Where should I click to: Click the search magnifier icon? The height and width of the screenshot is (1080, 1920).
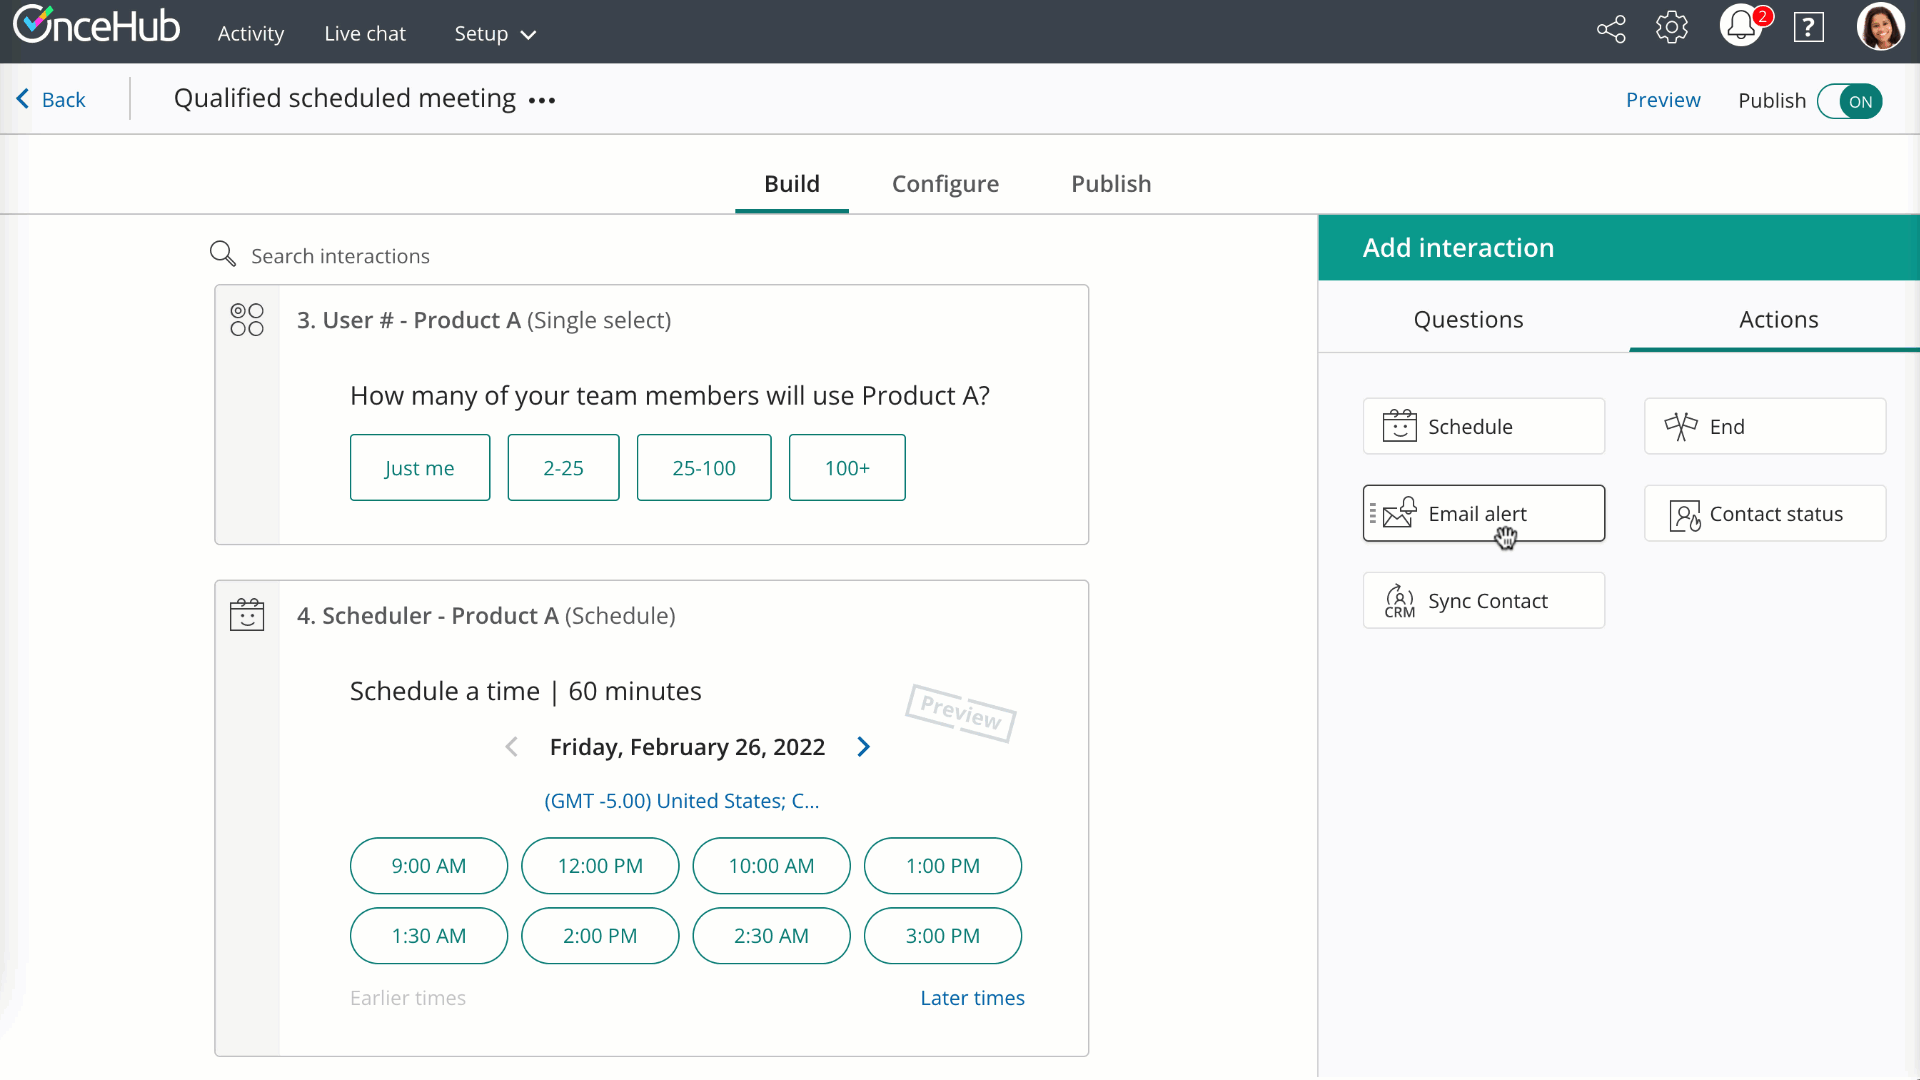[222, 254]
